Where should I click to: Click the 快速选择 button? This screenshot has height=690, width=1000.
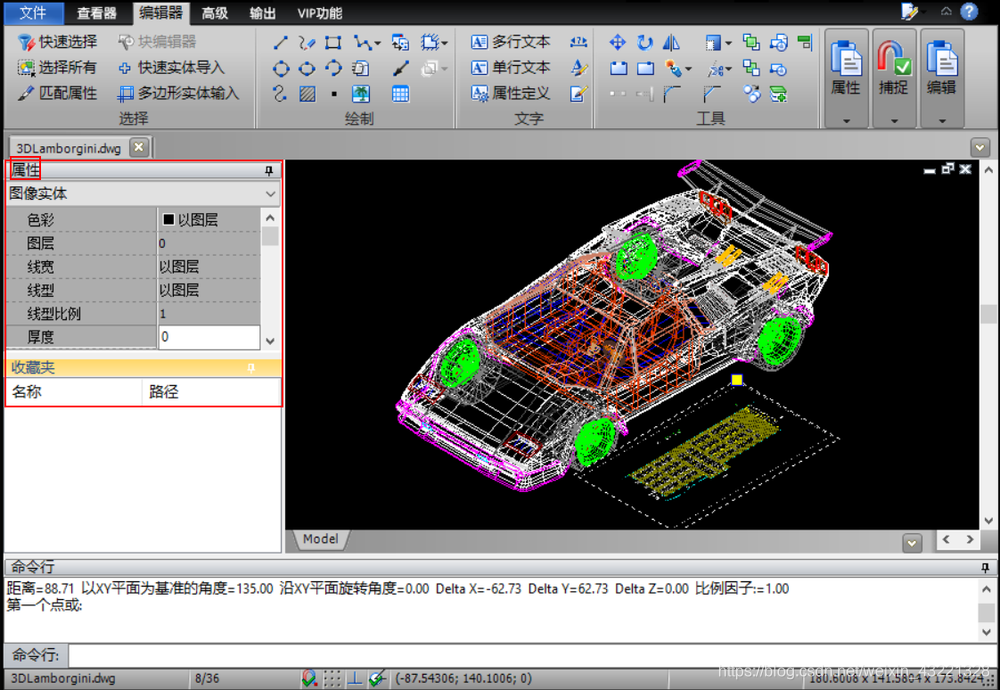click(x=57, y=42)
